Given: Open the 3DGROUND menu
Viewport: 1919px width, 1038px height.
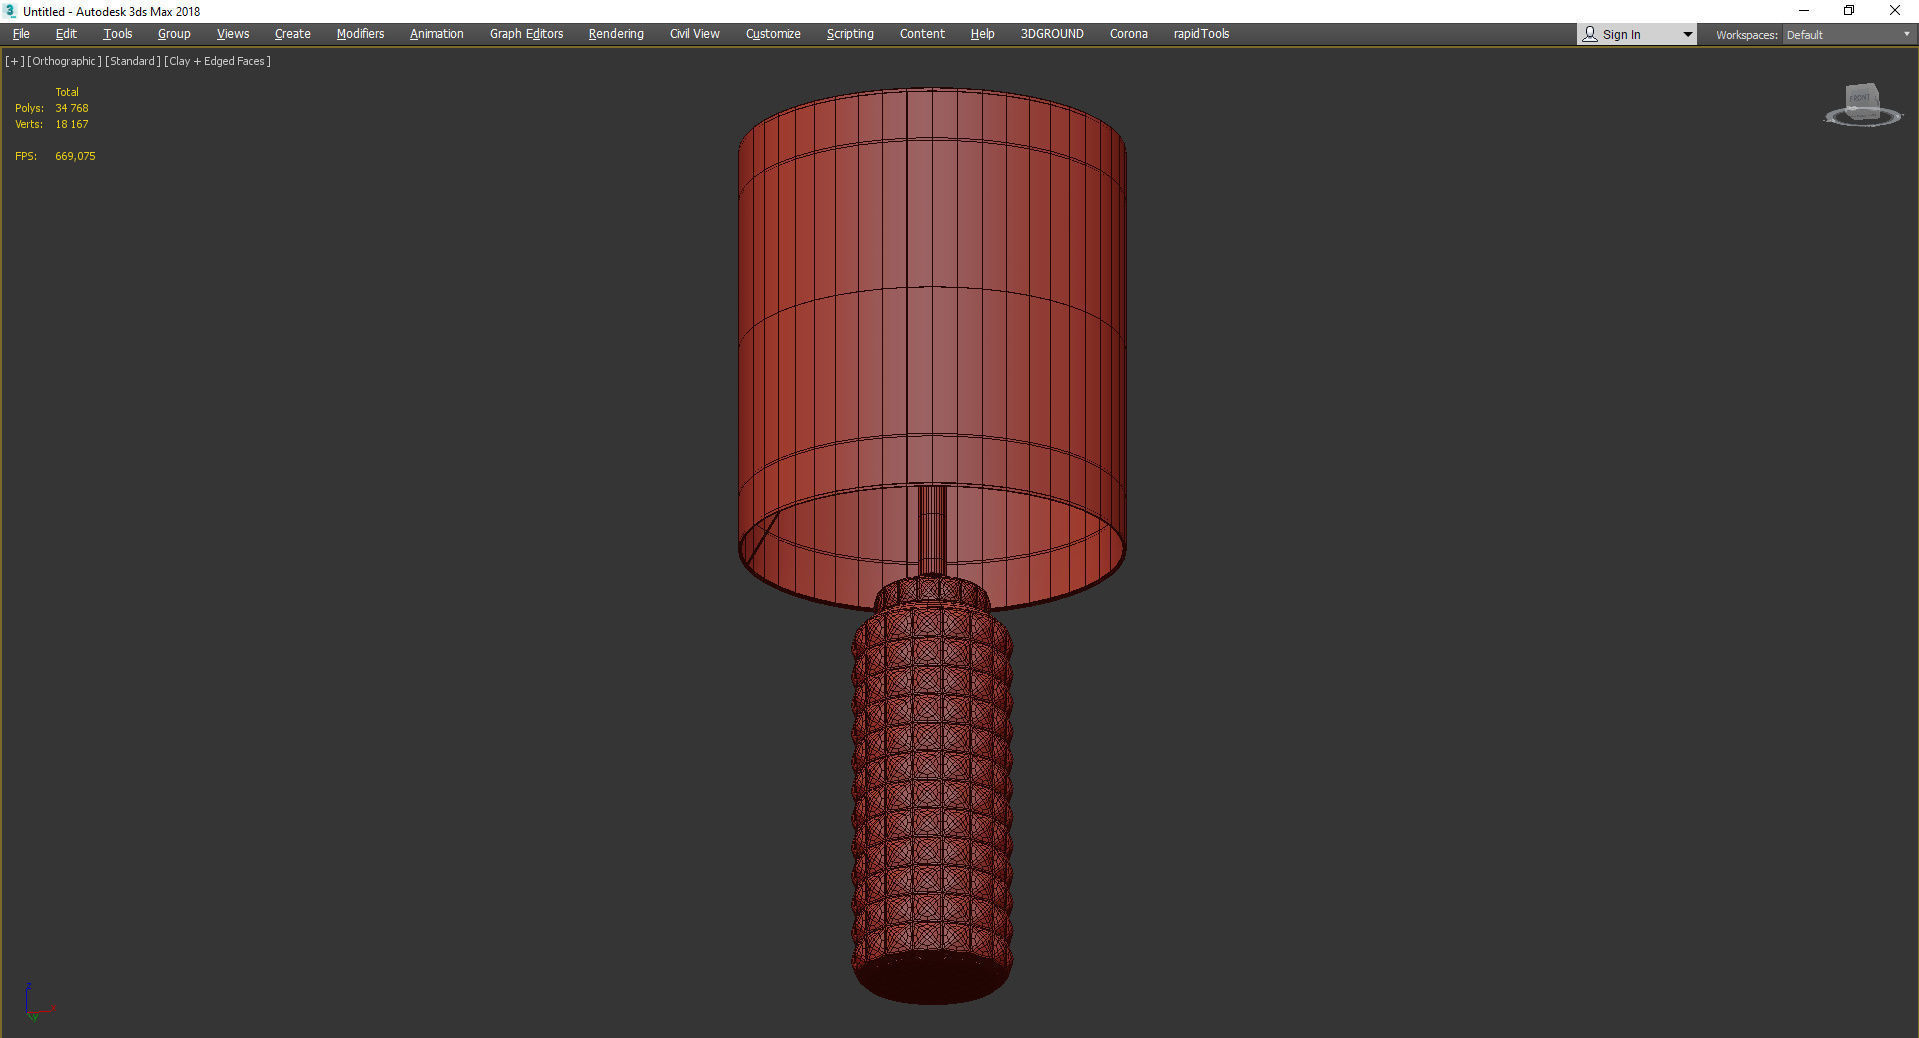Looking at the screenshot, I should point(1052,34).
